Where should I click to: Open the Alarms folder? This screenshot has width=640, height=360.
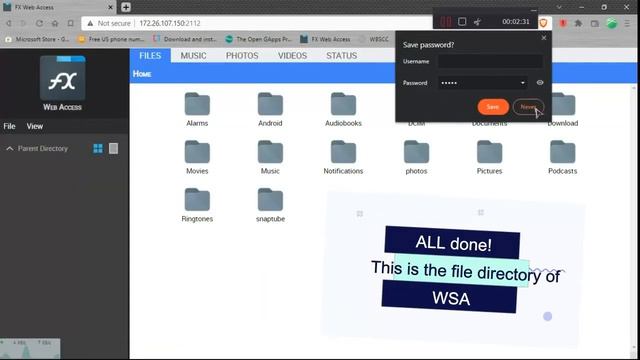[x=197, y=109]
